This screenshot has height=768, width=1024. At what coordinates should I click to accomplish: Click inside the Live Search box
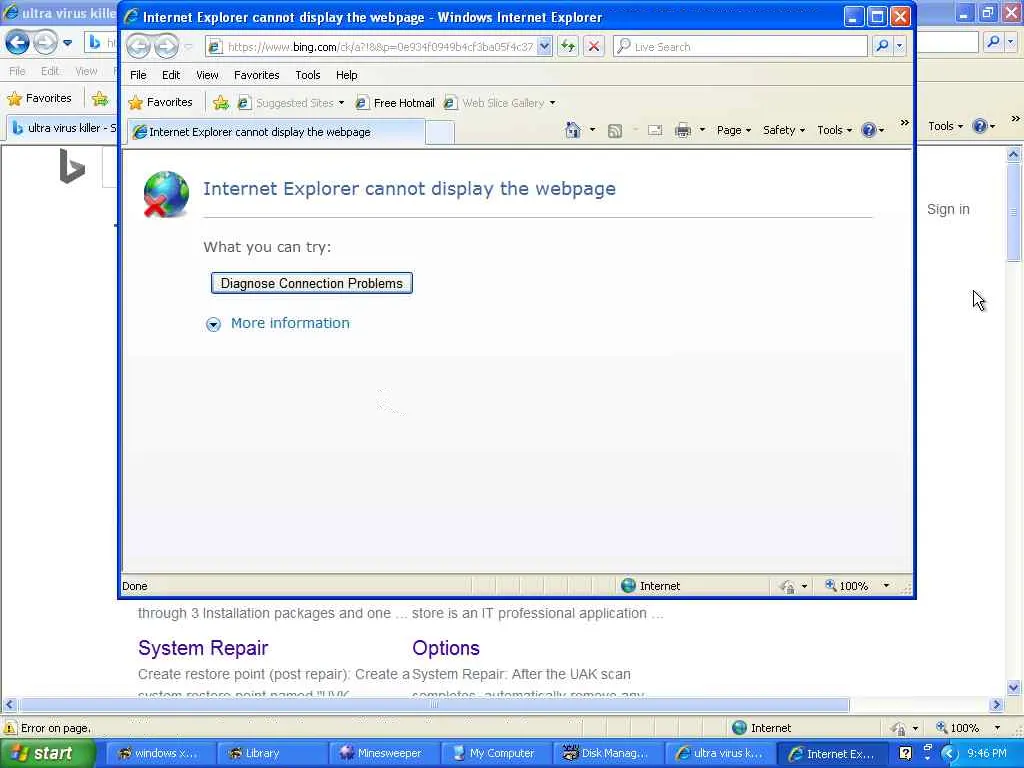point(740,46)
